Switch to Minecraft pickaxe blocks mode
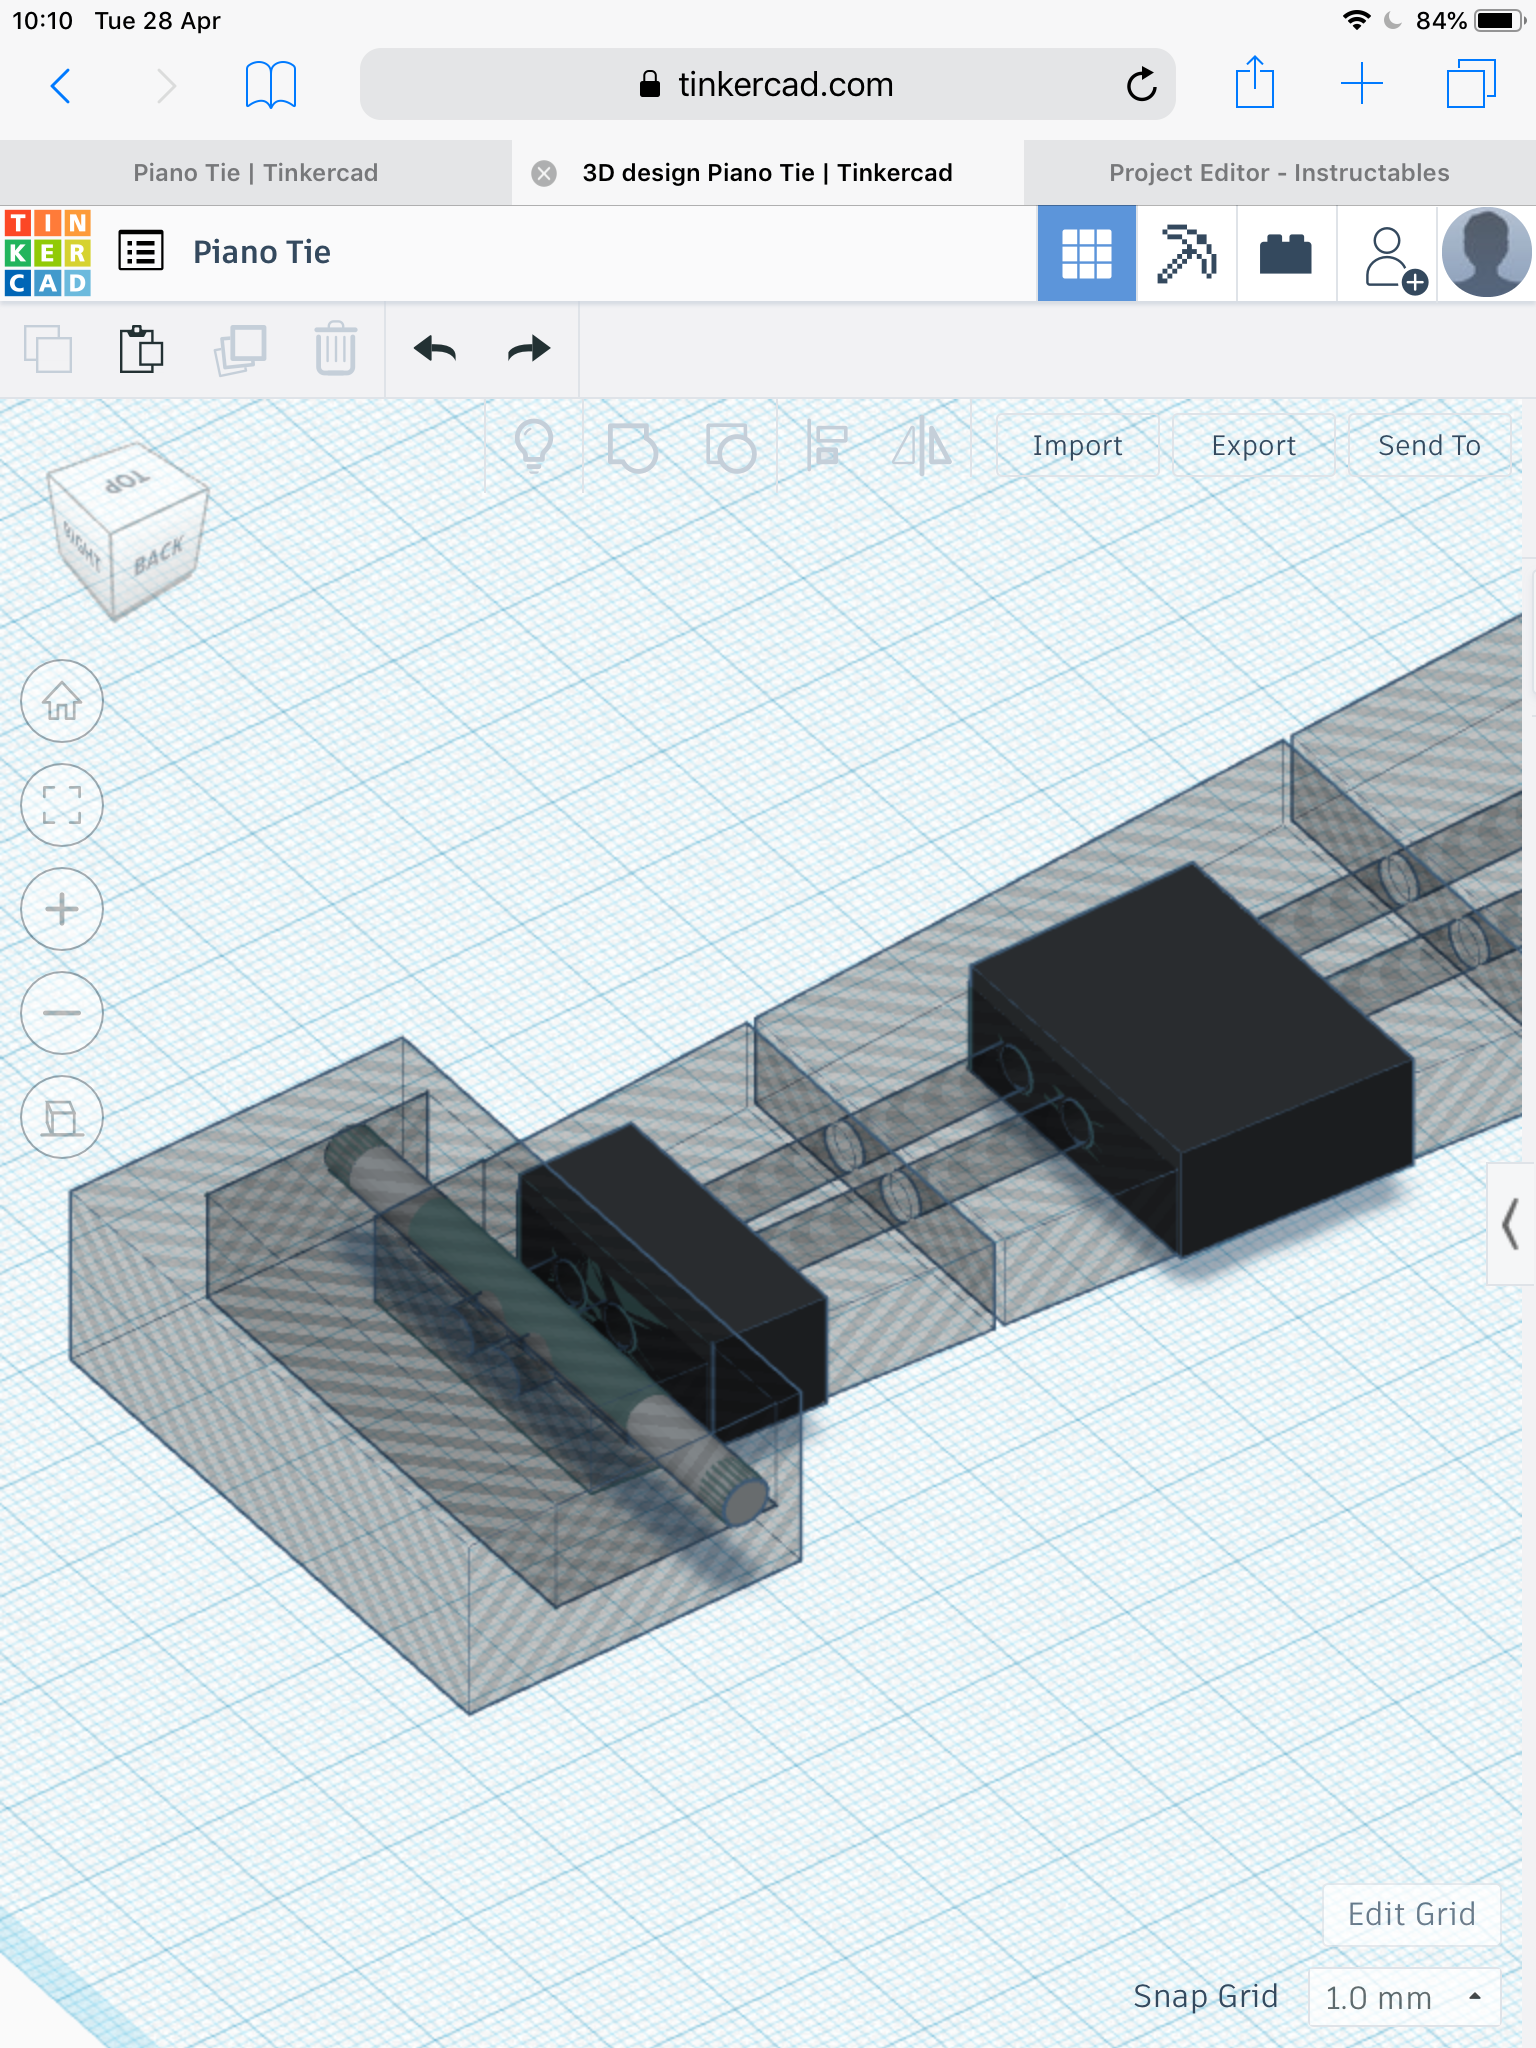The image size is (1536, 2048). [x=1186, y=254]
